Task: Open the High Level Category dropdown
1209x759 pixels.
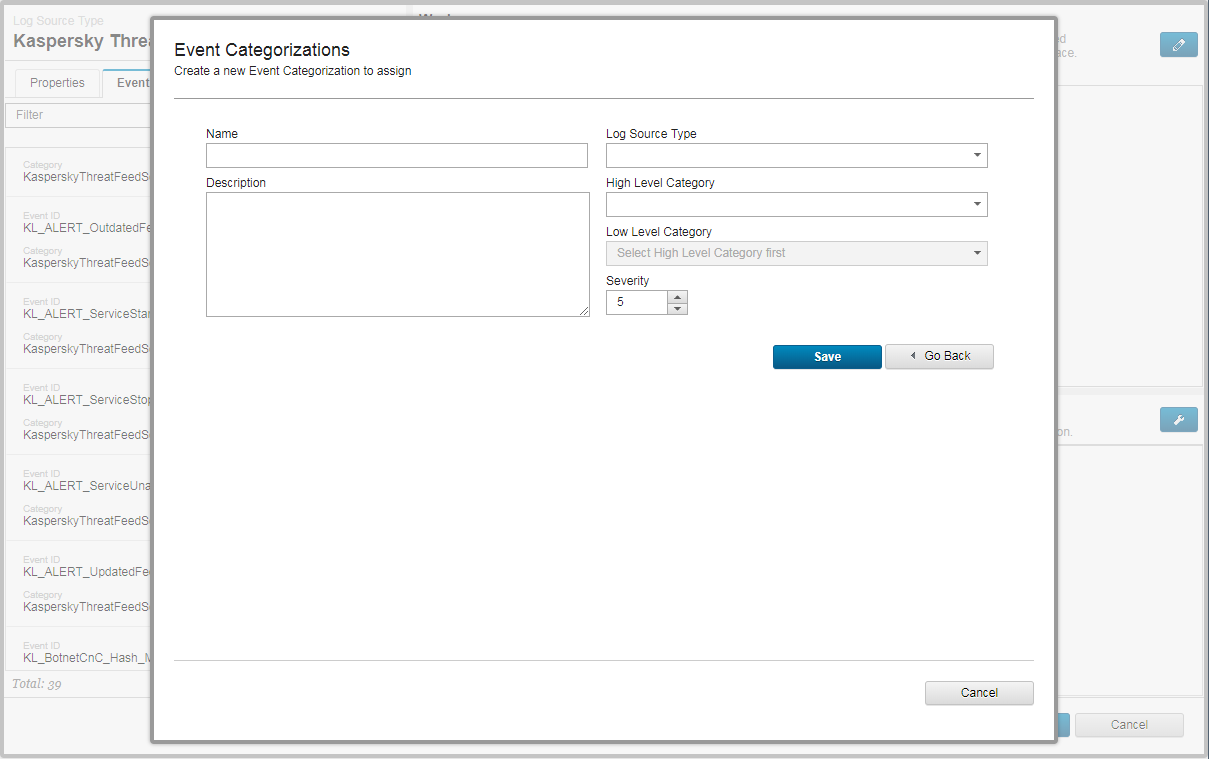Action: pos(977,204)
